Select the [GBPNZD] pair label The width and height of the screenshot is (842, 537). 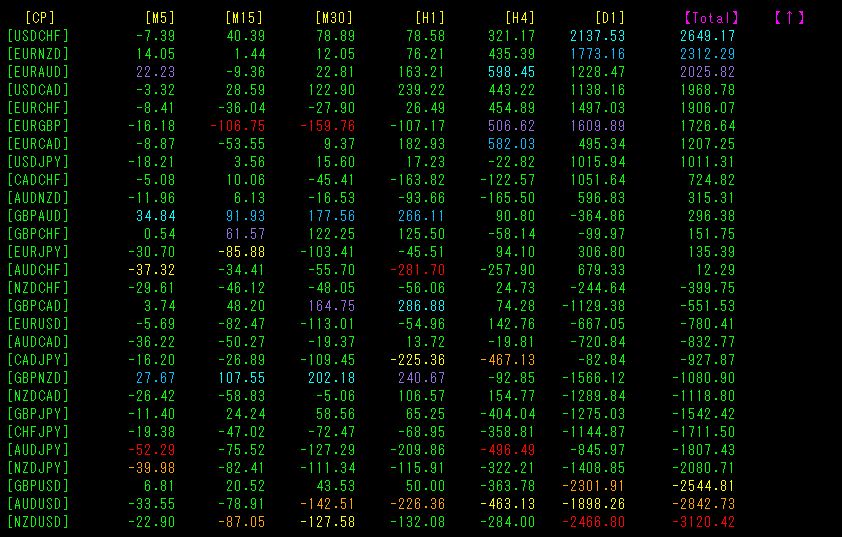(38, 378)
